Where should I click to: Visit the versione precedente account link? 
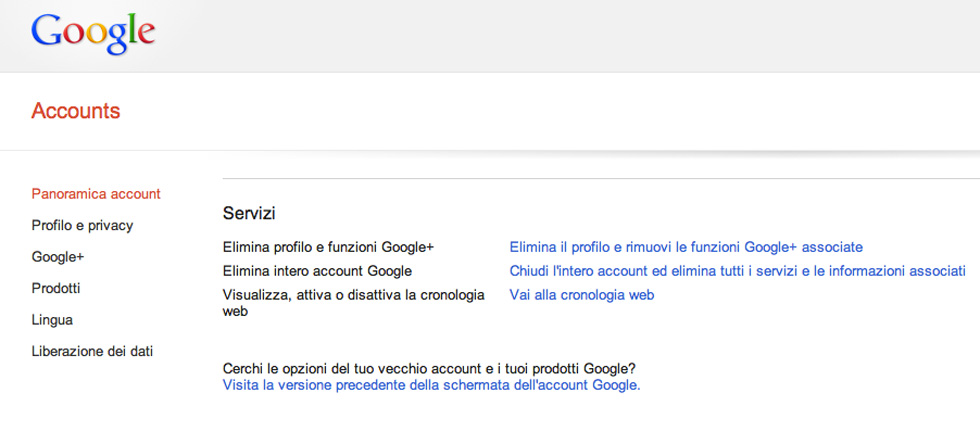[x=431, y=384]
